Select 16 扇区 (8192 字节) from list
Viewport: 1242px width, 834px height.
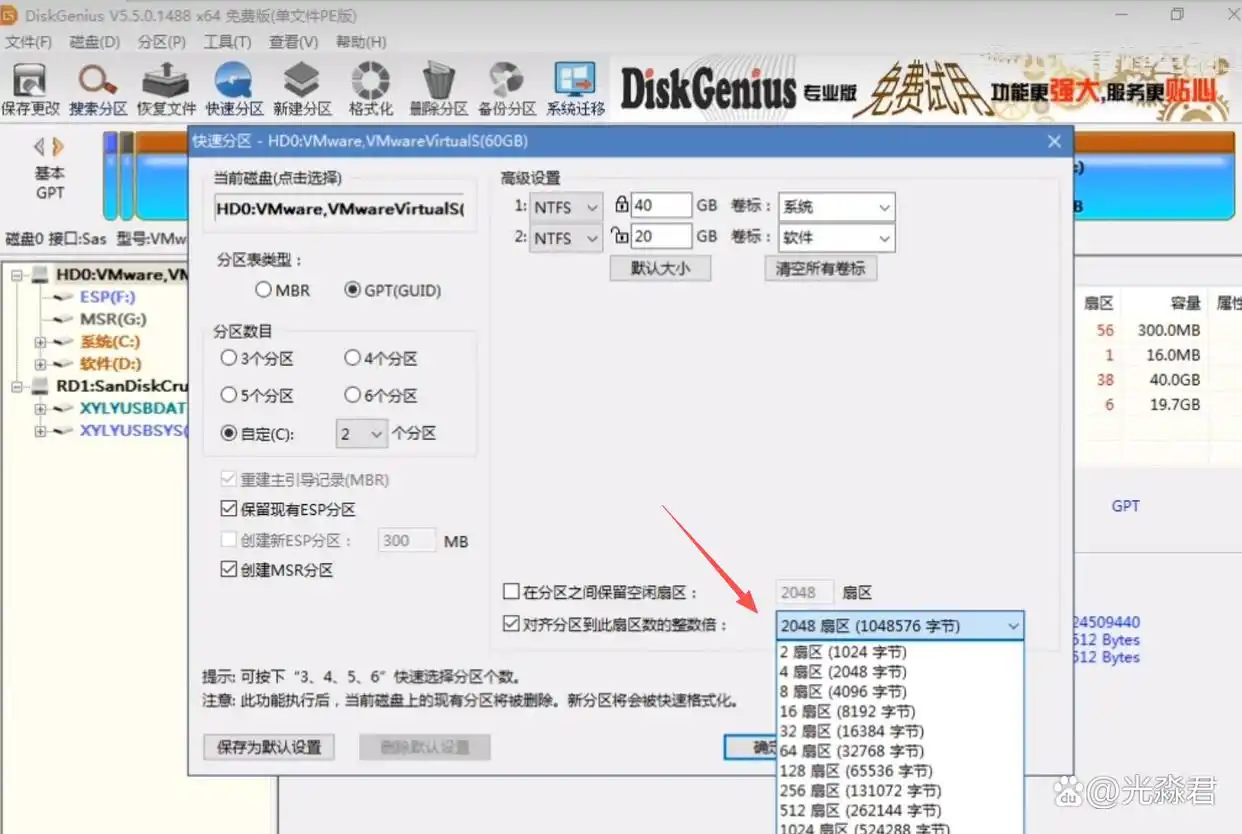point(900,712)
